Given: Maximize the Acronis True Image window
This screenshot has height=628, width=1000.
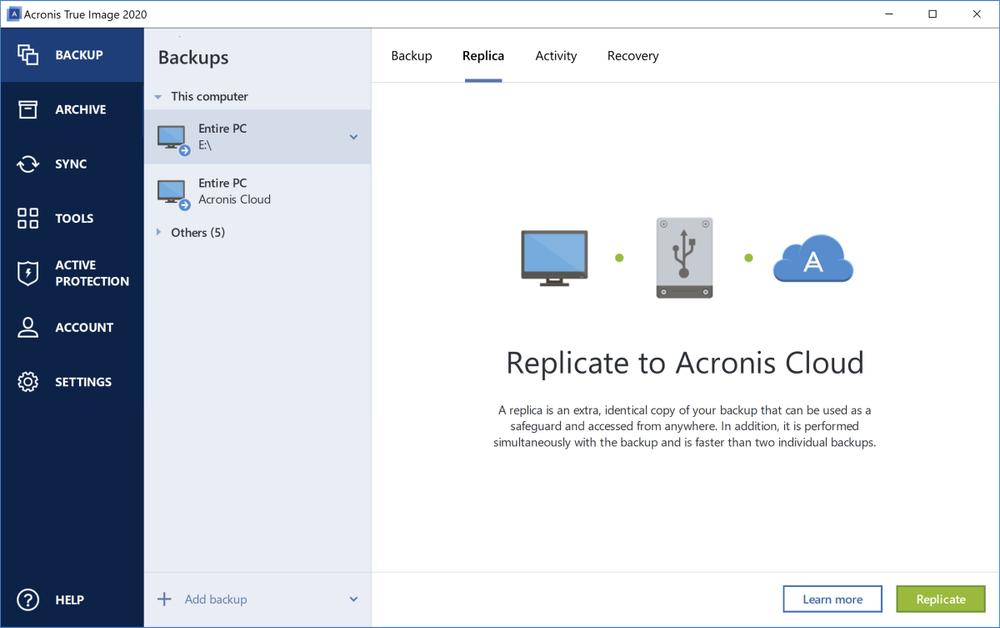Looking at the screenshot, I should point(932,14).
